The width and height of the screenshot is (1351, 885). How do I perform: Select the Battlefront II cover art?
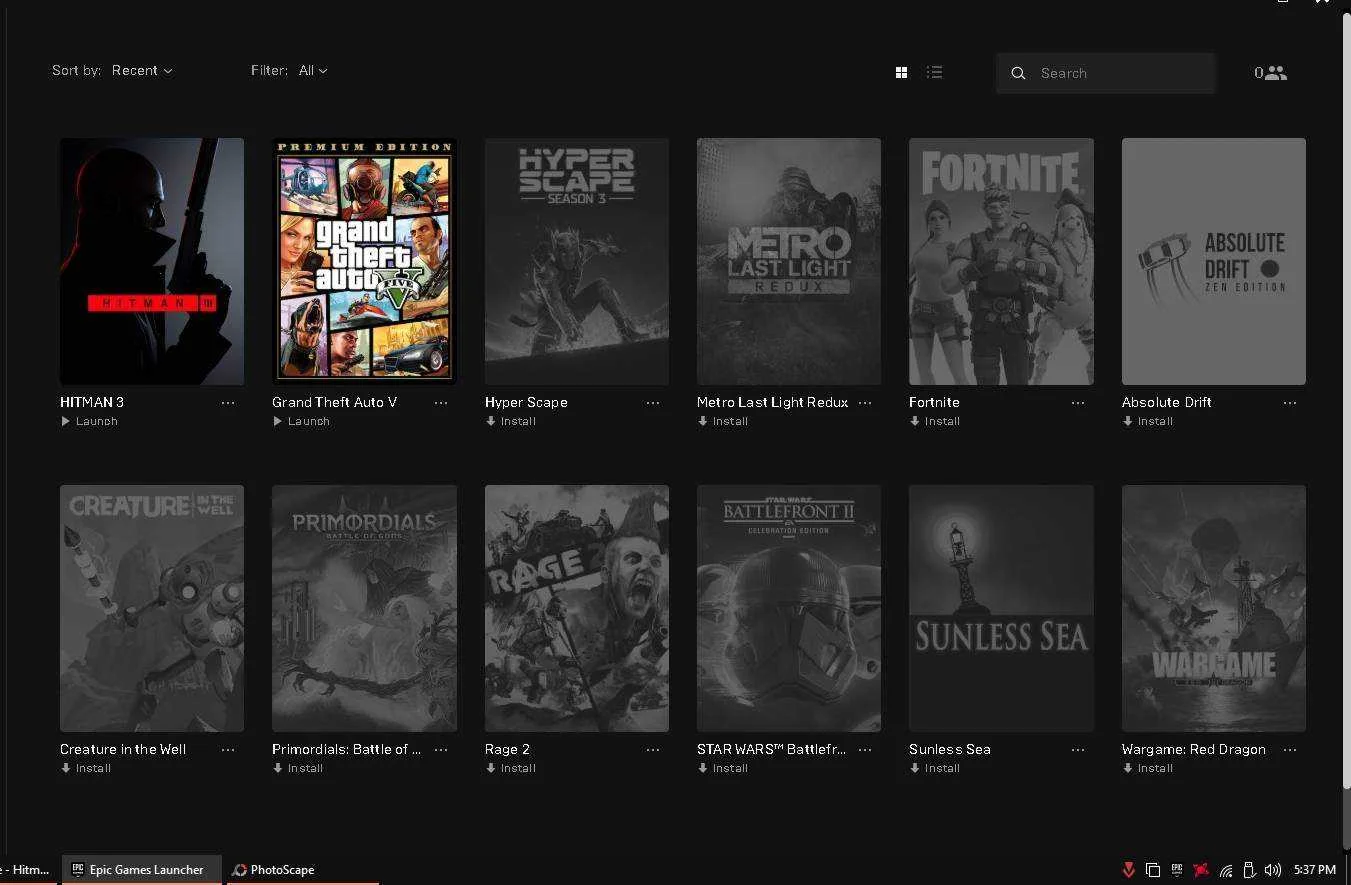(x=789, y=608)
